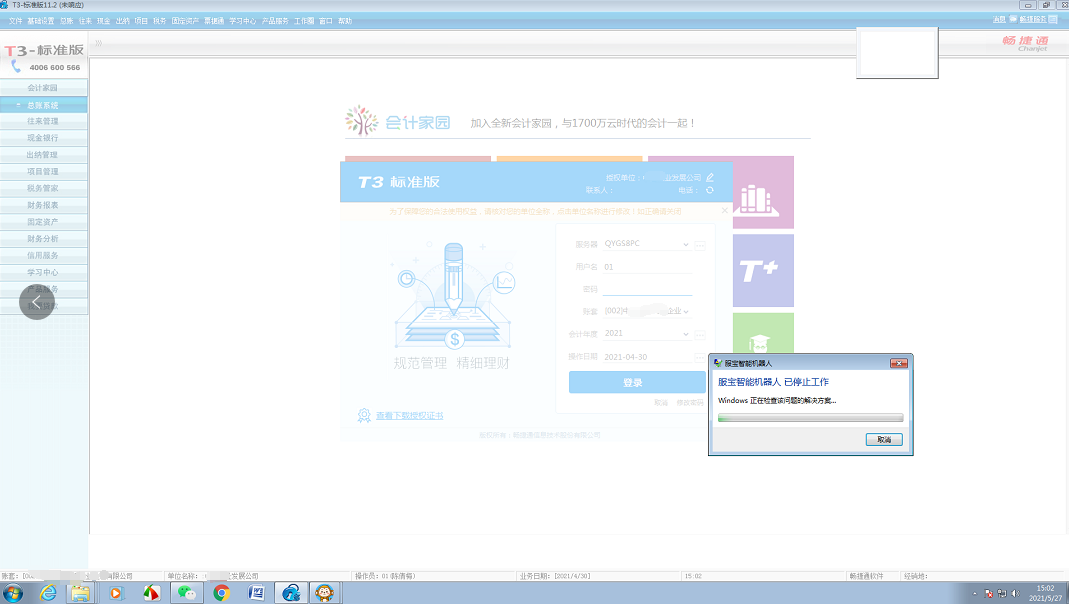Select 财务报表 in the sidebar

tap(44, 205)
